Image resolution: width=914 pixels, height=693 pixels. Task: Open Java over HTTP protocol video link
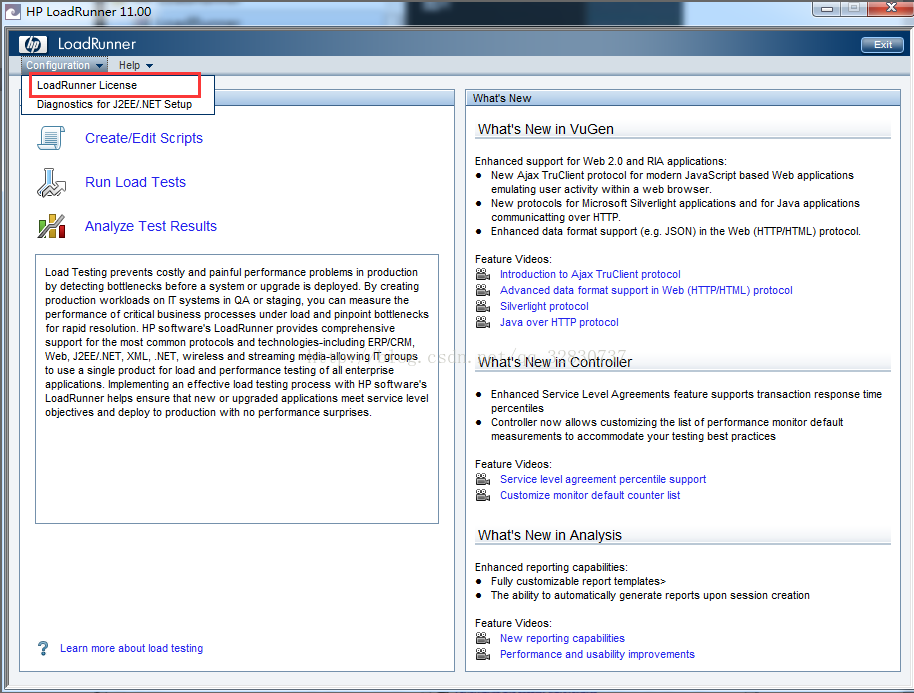(559, 322)
